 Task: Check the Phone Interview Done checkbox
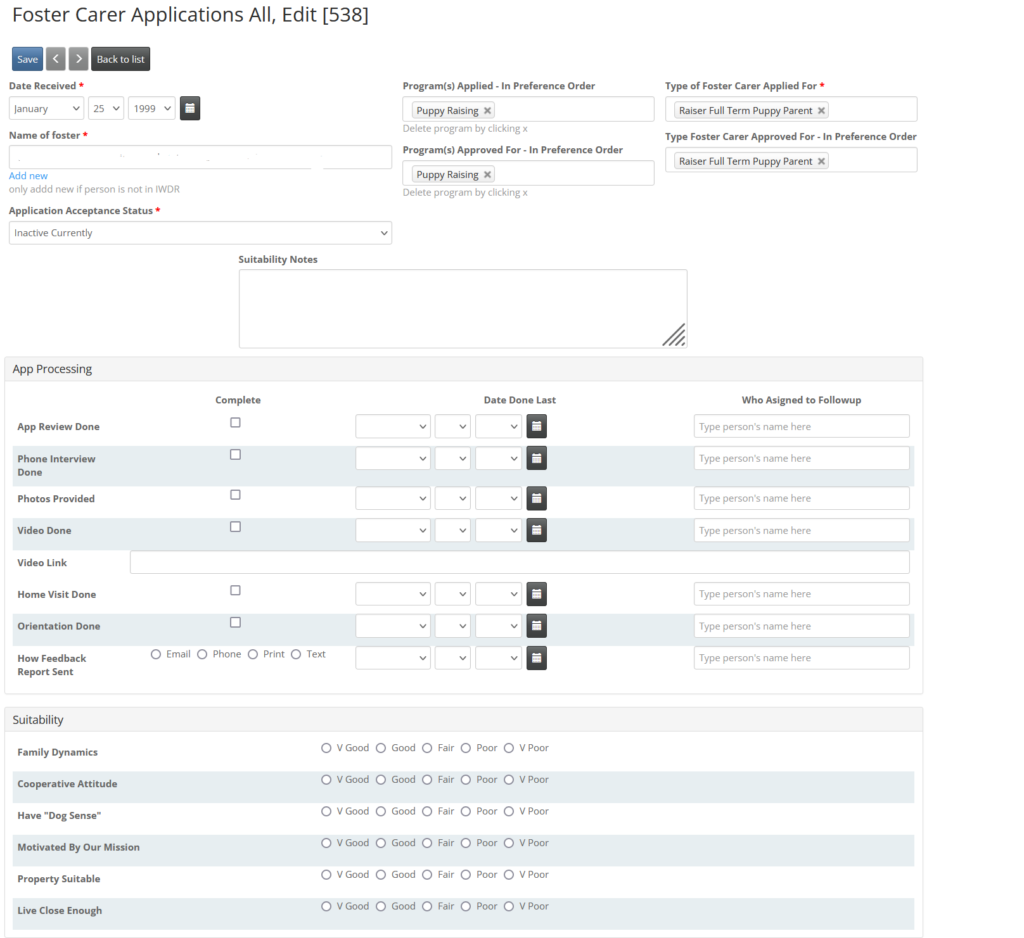tap(235, 455)
